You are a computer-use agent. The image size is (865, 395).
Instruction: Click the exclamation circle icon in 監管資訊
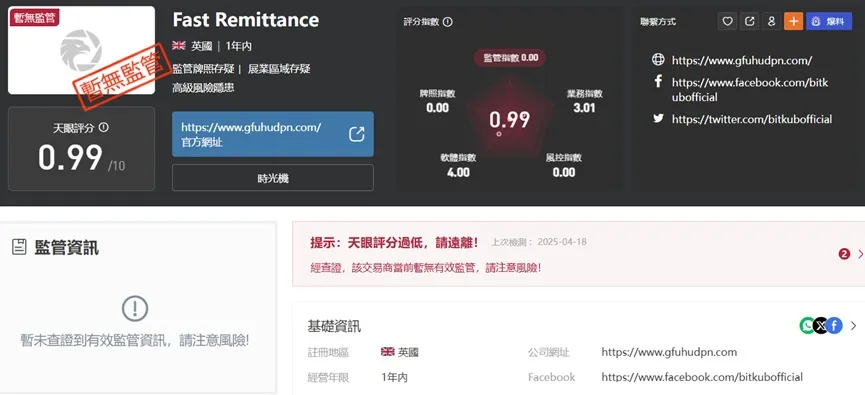click(135, 308)
